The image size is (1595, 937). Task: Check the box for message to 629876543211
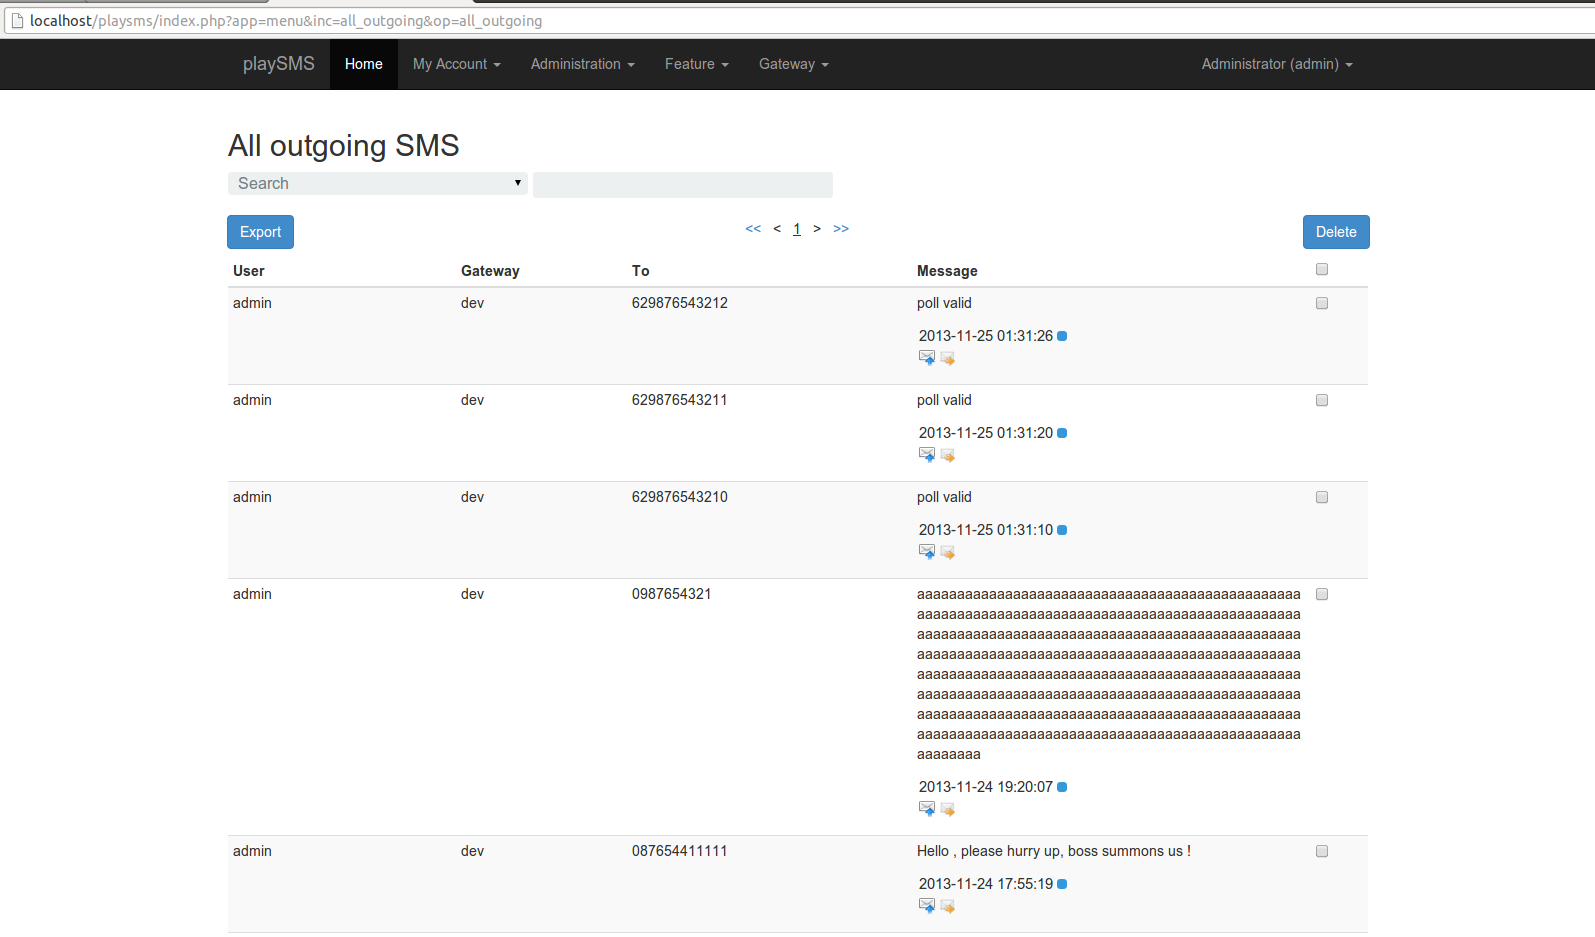(x=1322, y=400)
